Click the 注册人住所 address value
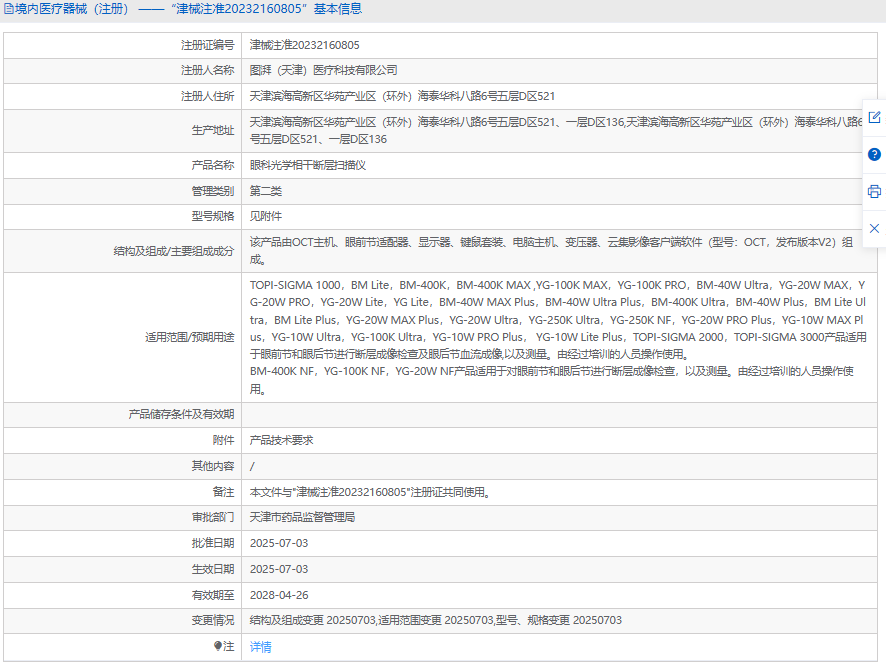Viewport: 886px width, 669px height. pos(402,97)
